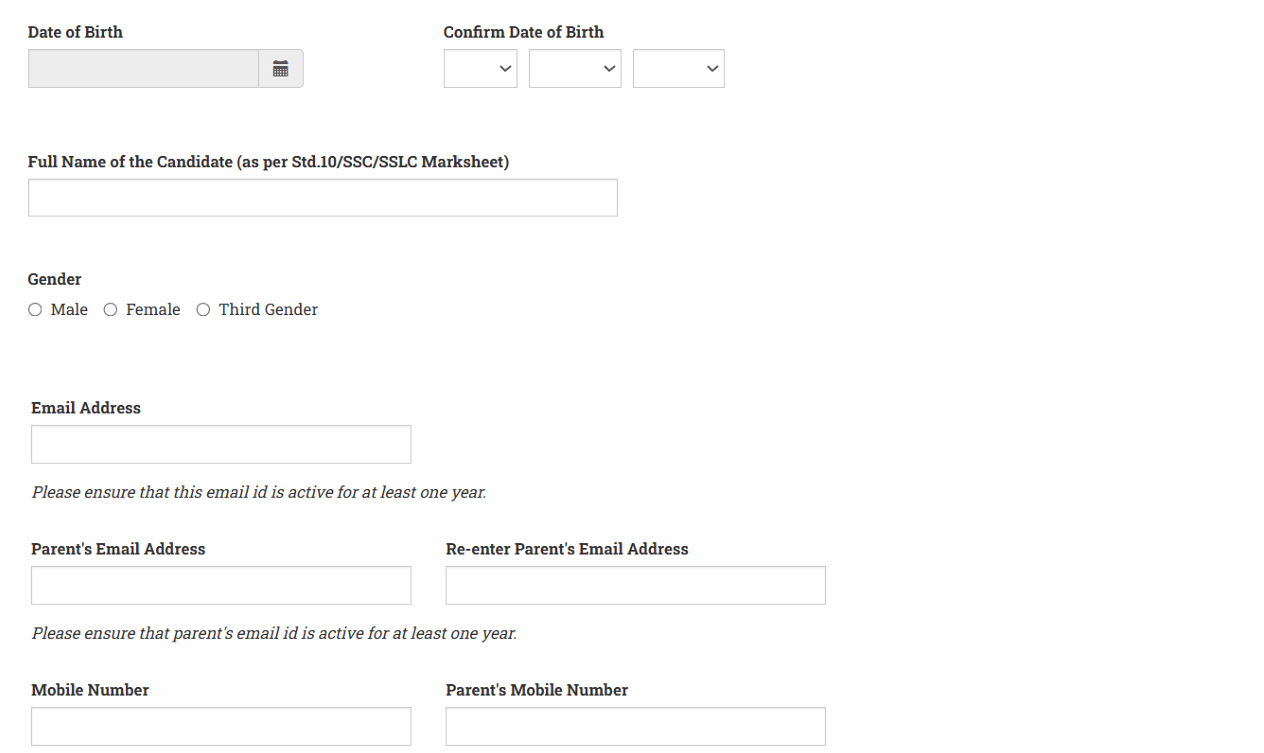Focus the Parent's Email Address field
The height and width of the screenshot is (753, 1264).
221,586
